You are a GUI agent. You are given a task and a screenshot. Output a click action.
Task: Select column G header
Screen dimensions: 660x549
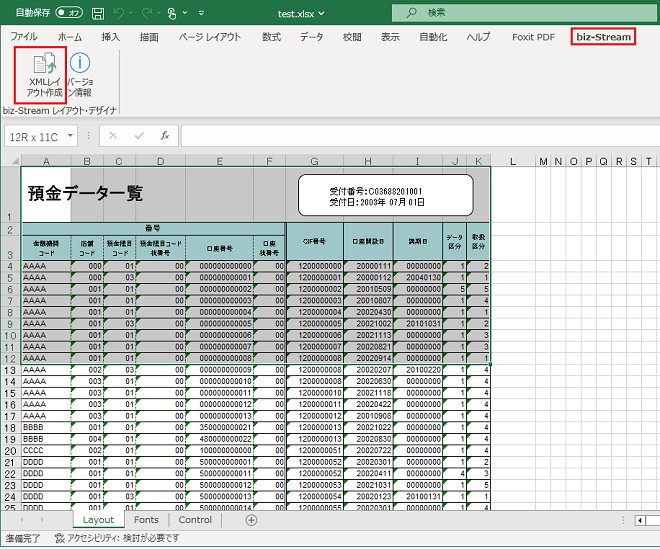coord(314,161)
